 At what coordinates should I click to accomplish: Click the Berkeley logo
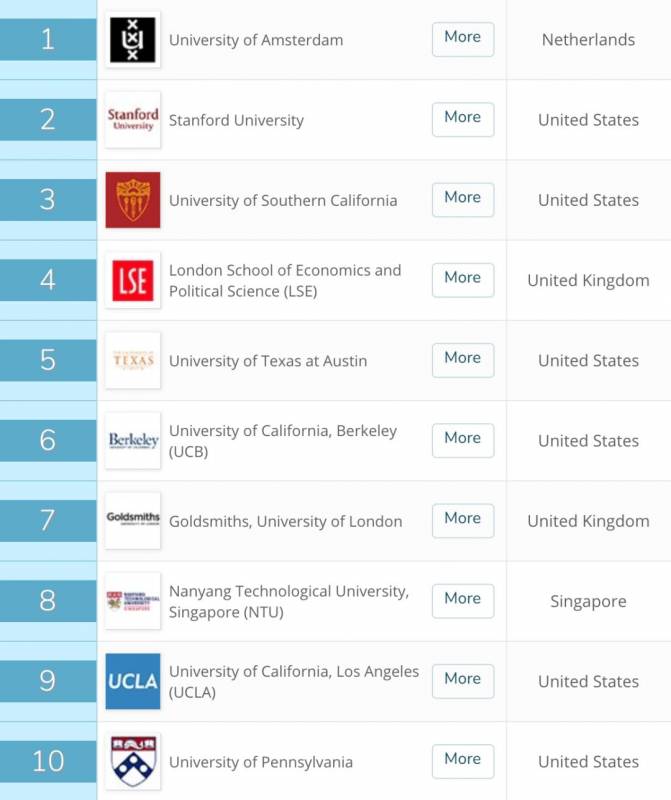pos(132,440)
